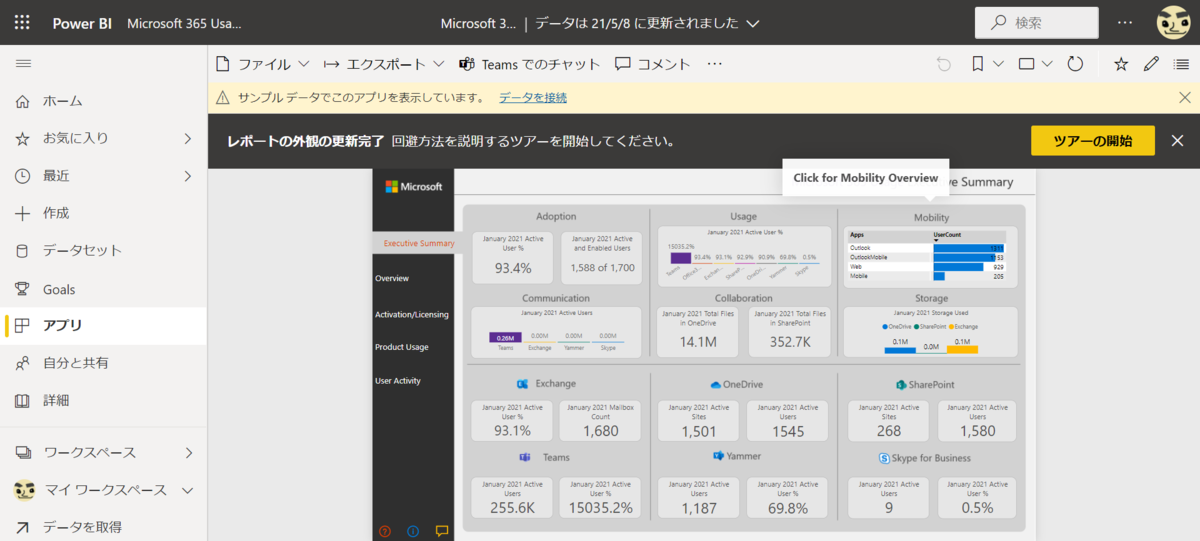1200x541 pixels.
Task: Collapse the navigation pane hamburger icon
Action: pyautogui.click(x=23, y=64)
